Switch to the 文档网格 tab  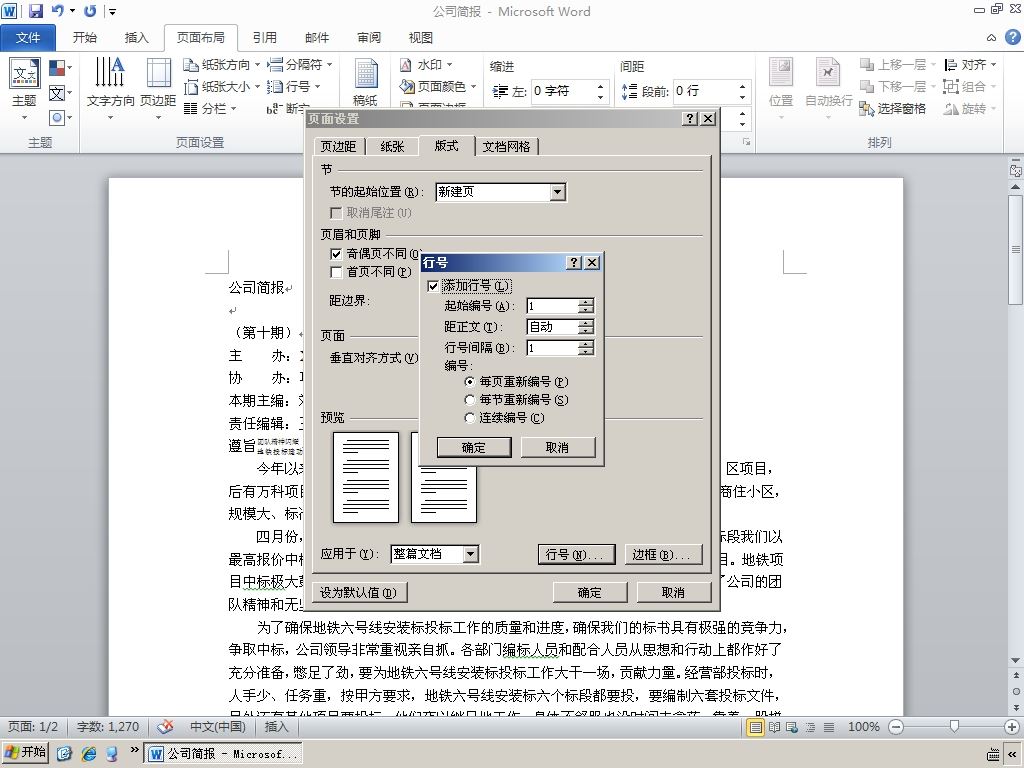pyautogui.click(x=506, y=147)
